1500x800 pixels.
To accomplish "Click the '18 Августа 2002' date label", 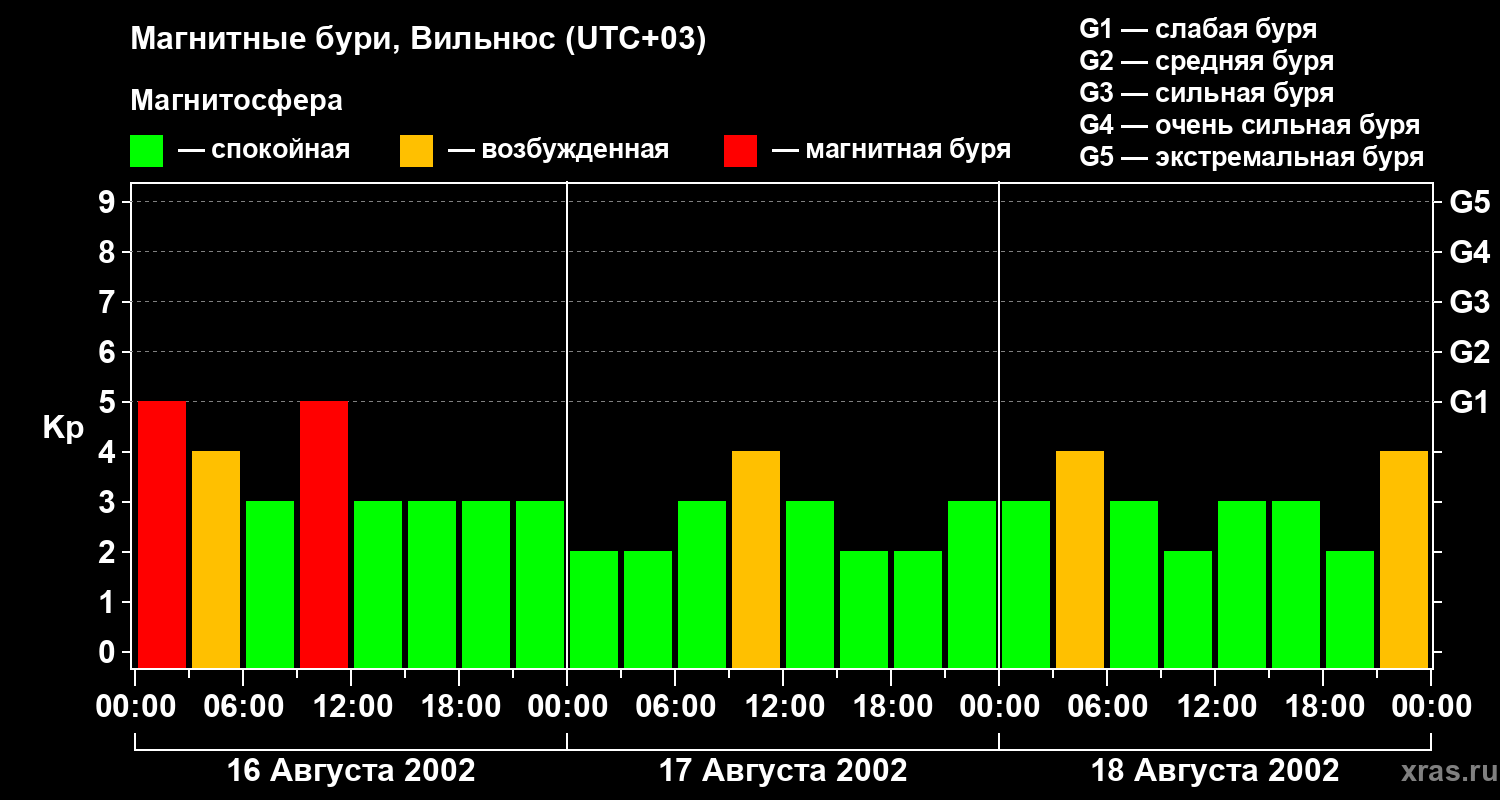I will [x=1215, y=771].
